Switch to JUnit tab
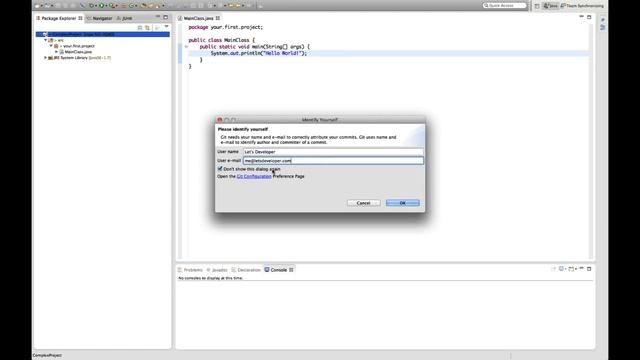 click(x=124, y=18)
